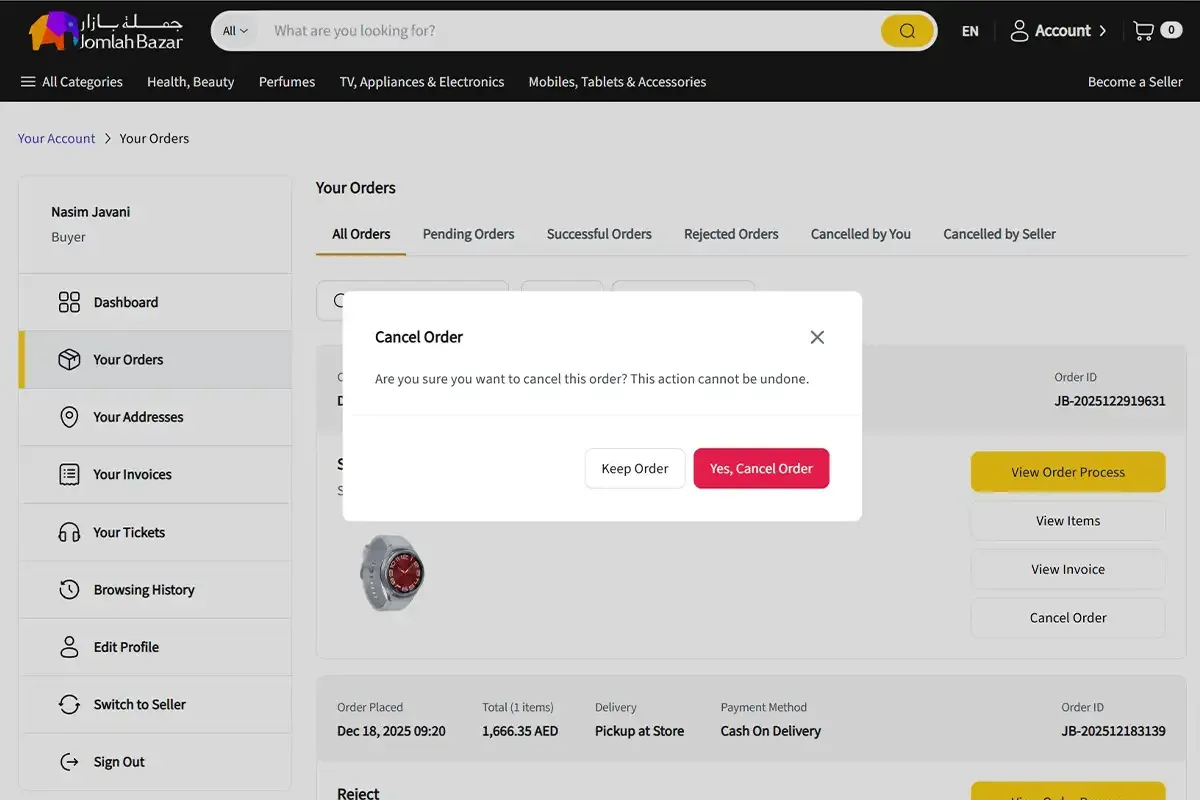Confirm with Yes, Cancel Order button

coord(761,468)
